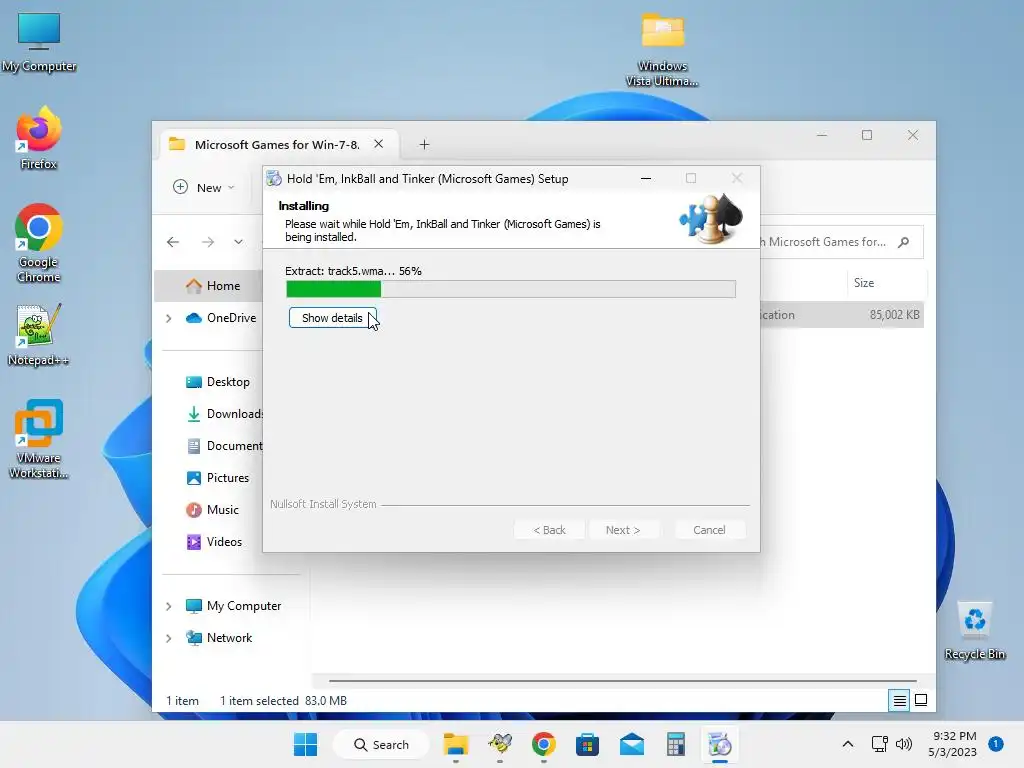Open Videos in navigation pane
Viewport: 1024px width, 768px height.
[x=213, y=542]
